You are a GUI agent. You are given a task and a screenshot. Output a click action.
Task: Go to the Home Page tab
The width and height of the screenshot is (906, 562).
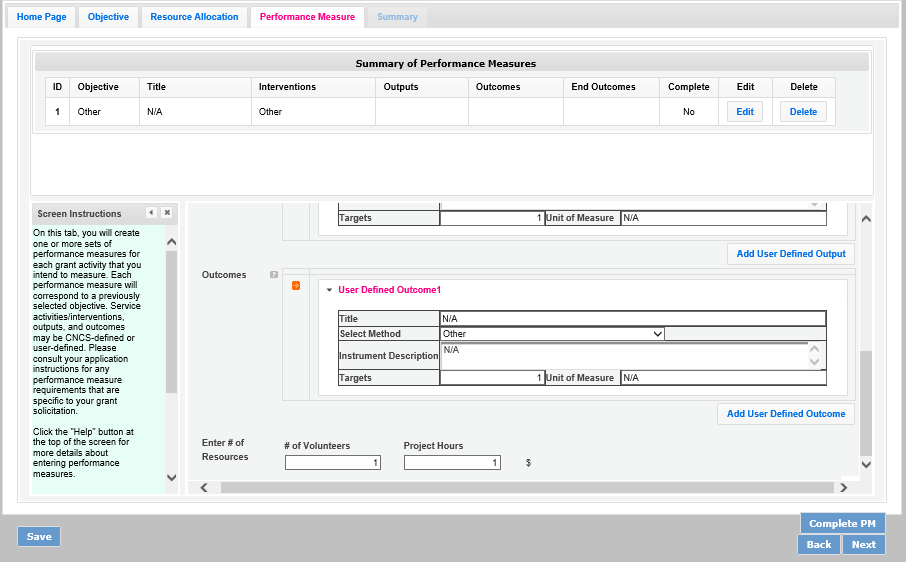click(x=42, y=17)
